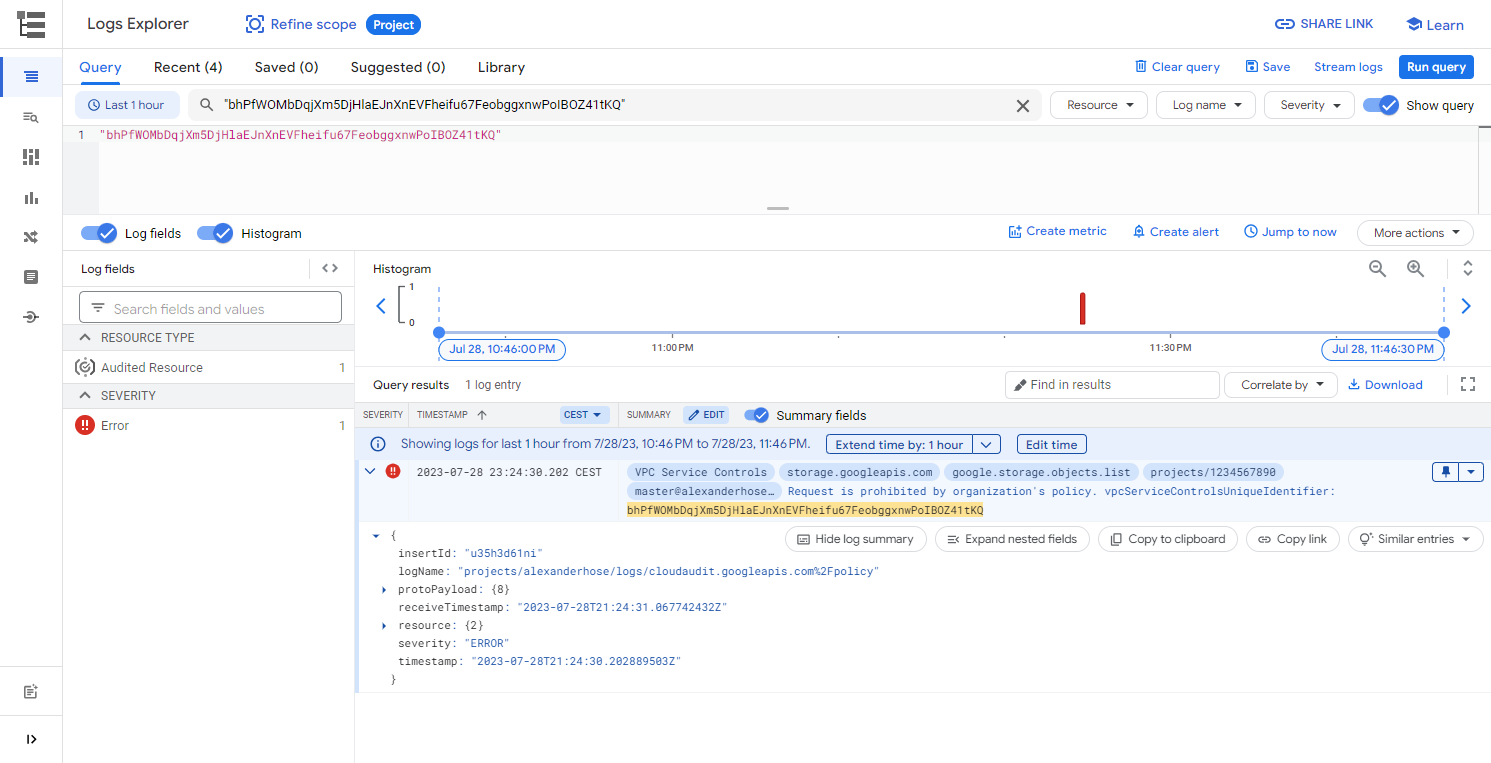Move histogram time range forward
This screenshot has height=763, width=1491.
coord(1466,306)
